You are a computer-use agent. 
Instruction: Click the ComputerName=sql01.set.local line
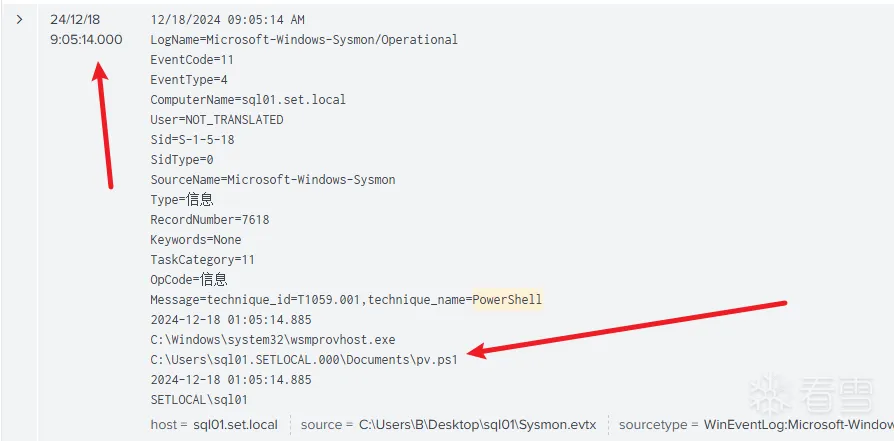click(248, 99)
